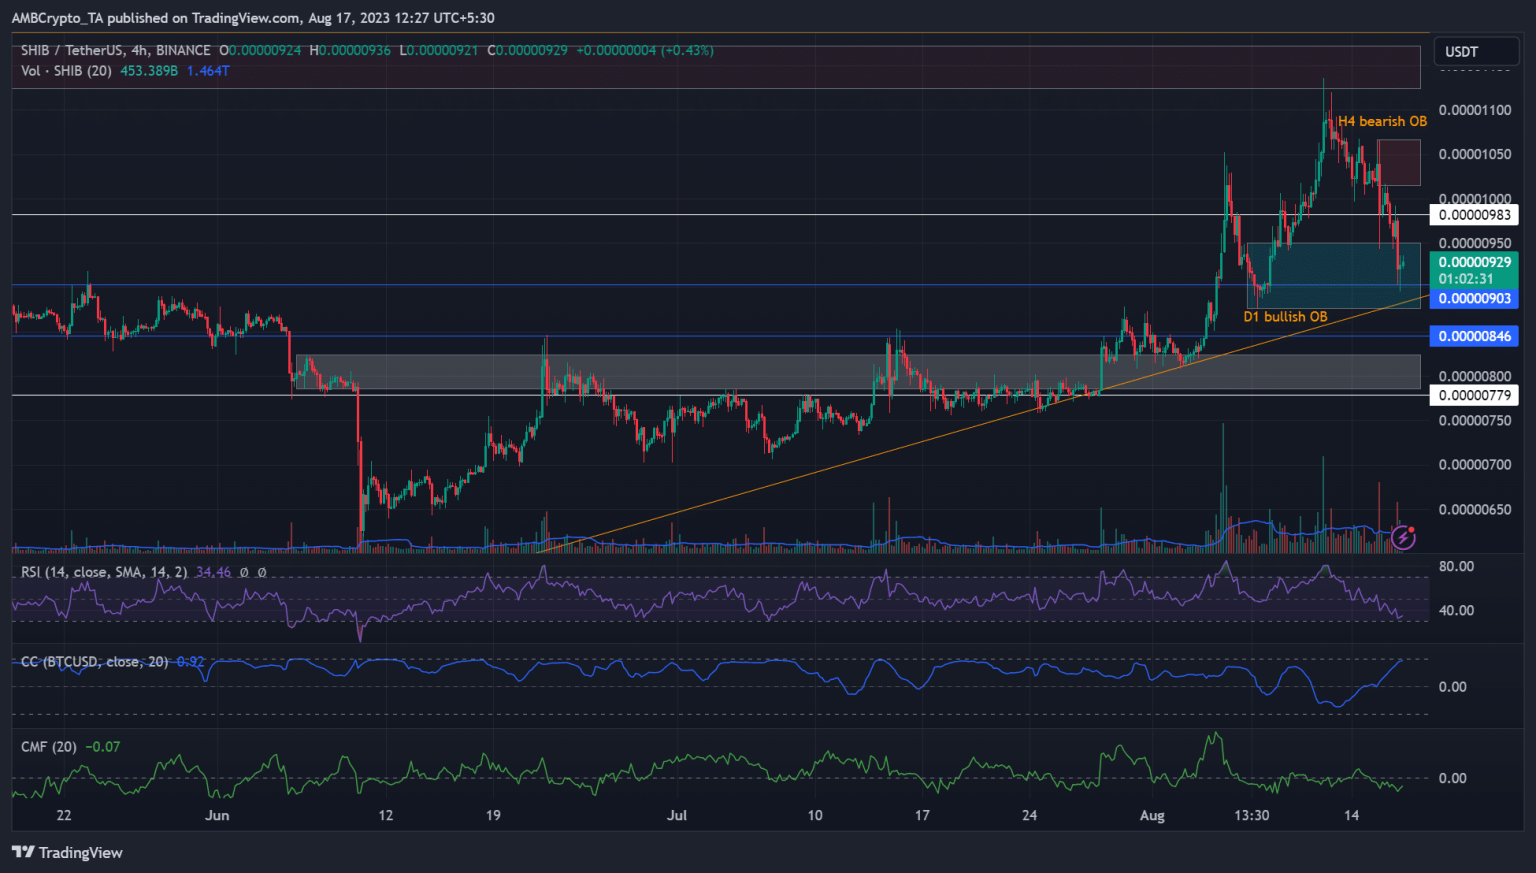The image size is (1536, 873).
Task: Click the purple lightning bolt event icon
Action: pos(1404,537)
